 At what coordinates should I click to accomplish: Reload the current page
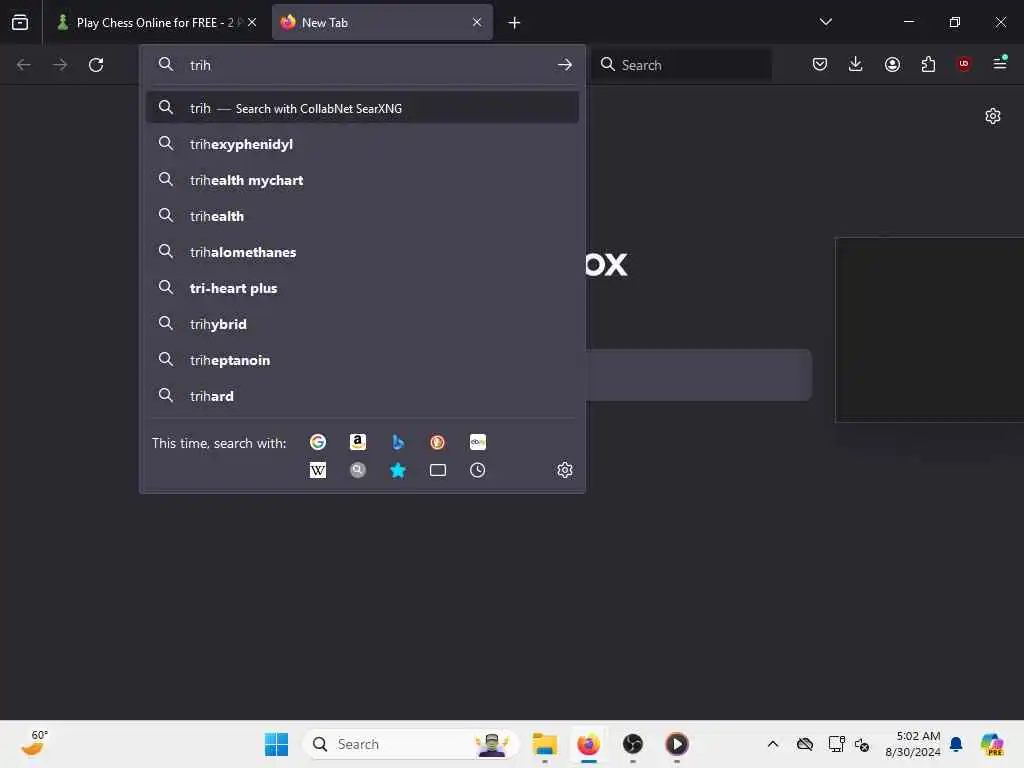pos(96,65)
